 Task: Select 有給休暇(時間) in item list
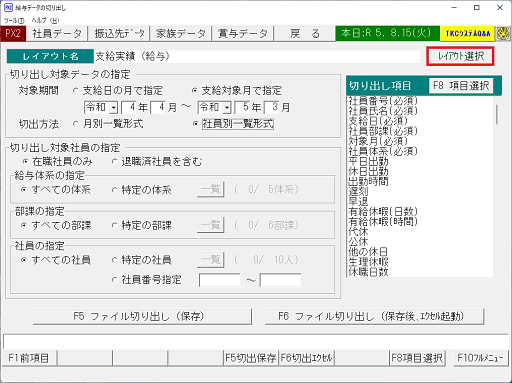pyautogui.click(x=383, y=221)
